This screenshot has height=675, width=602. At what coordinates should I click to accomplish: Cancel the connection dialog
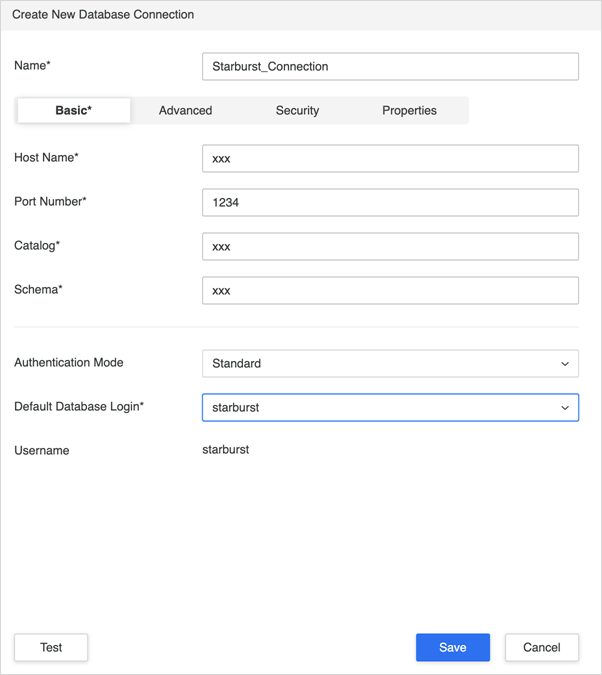(542, 647)
